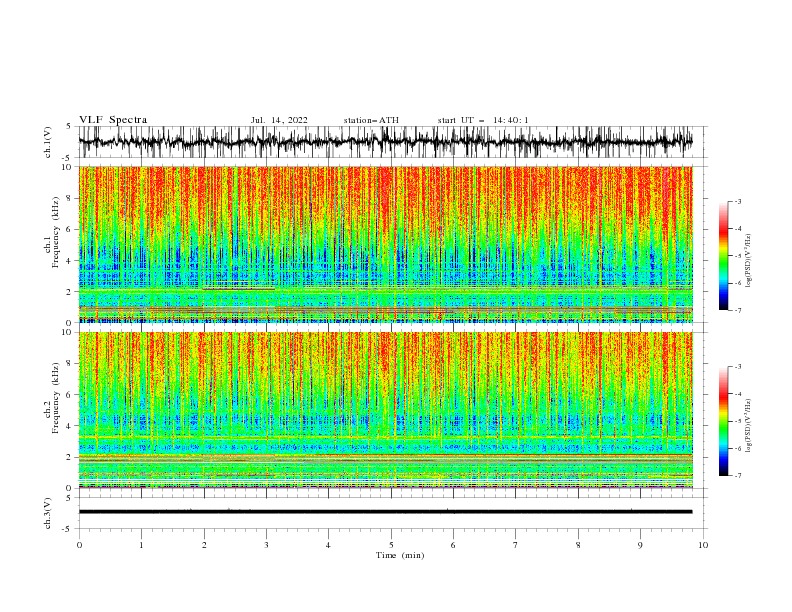This screenshot has height=612, width=792.
Task: Click time axis tick label "1"
Action: pyautogui.click(x=141, y=545)
